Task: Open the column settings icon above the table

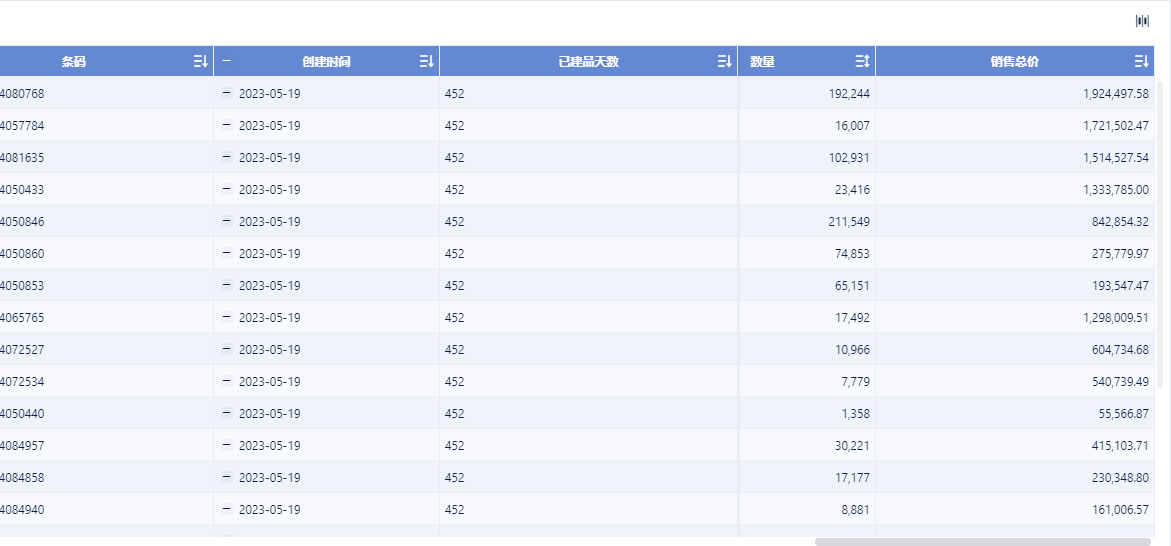Action: coord(1142,21)
